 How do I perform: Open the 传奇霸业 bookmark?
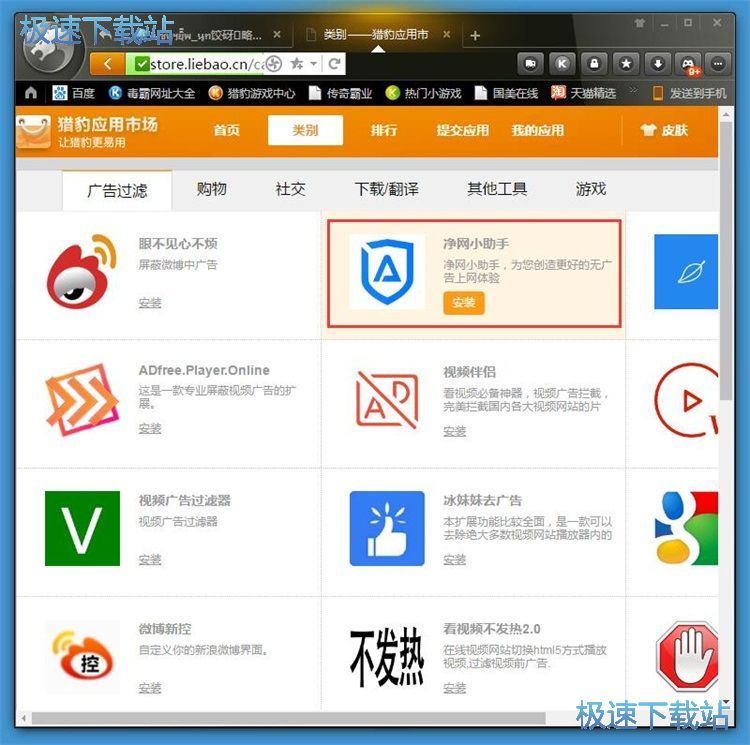340,93
